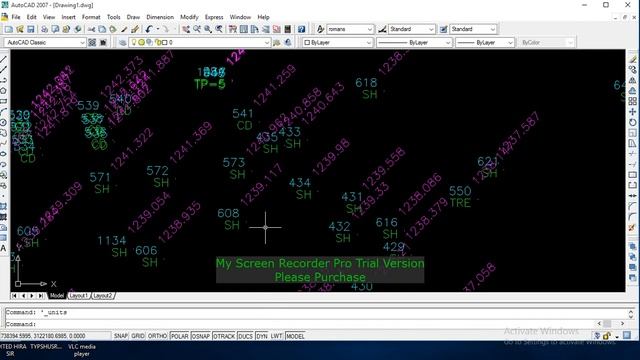Toggle ORTHO mode in status bar
The image size is (640, 360).
pos(158,336)
